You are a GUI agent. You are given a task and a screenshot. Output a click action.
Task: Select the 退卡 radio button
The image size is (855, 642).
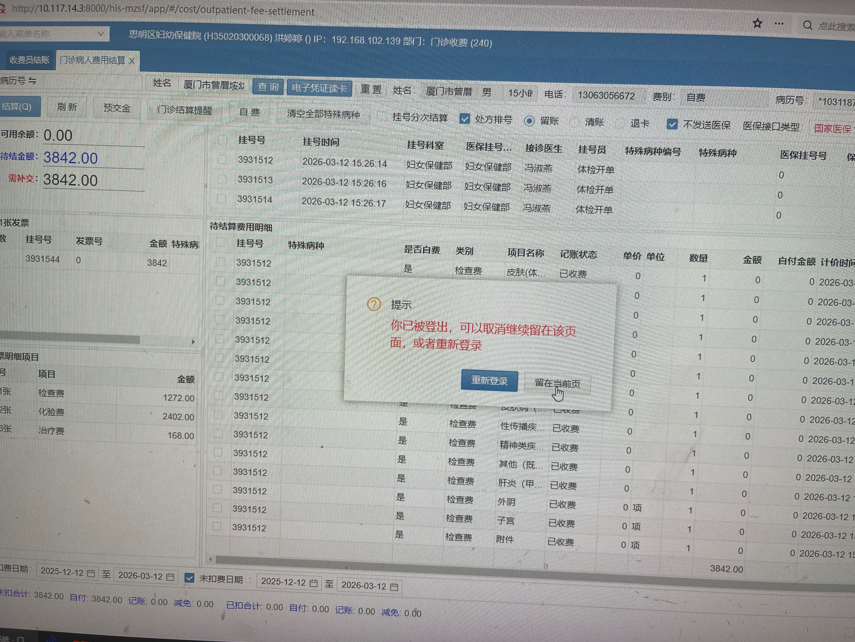coord(619,123)
